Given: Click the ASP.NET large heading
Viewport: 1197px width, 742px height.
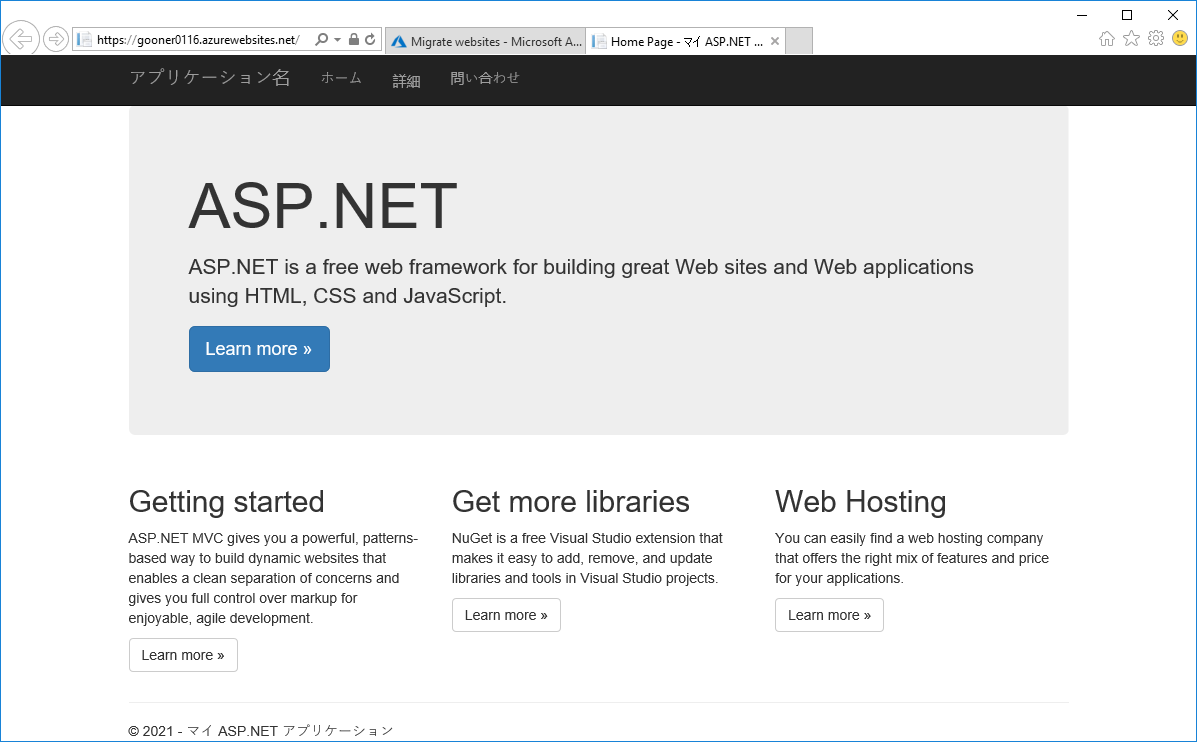Looking at the screenshot, I should (x=323, y=206).
